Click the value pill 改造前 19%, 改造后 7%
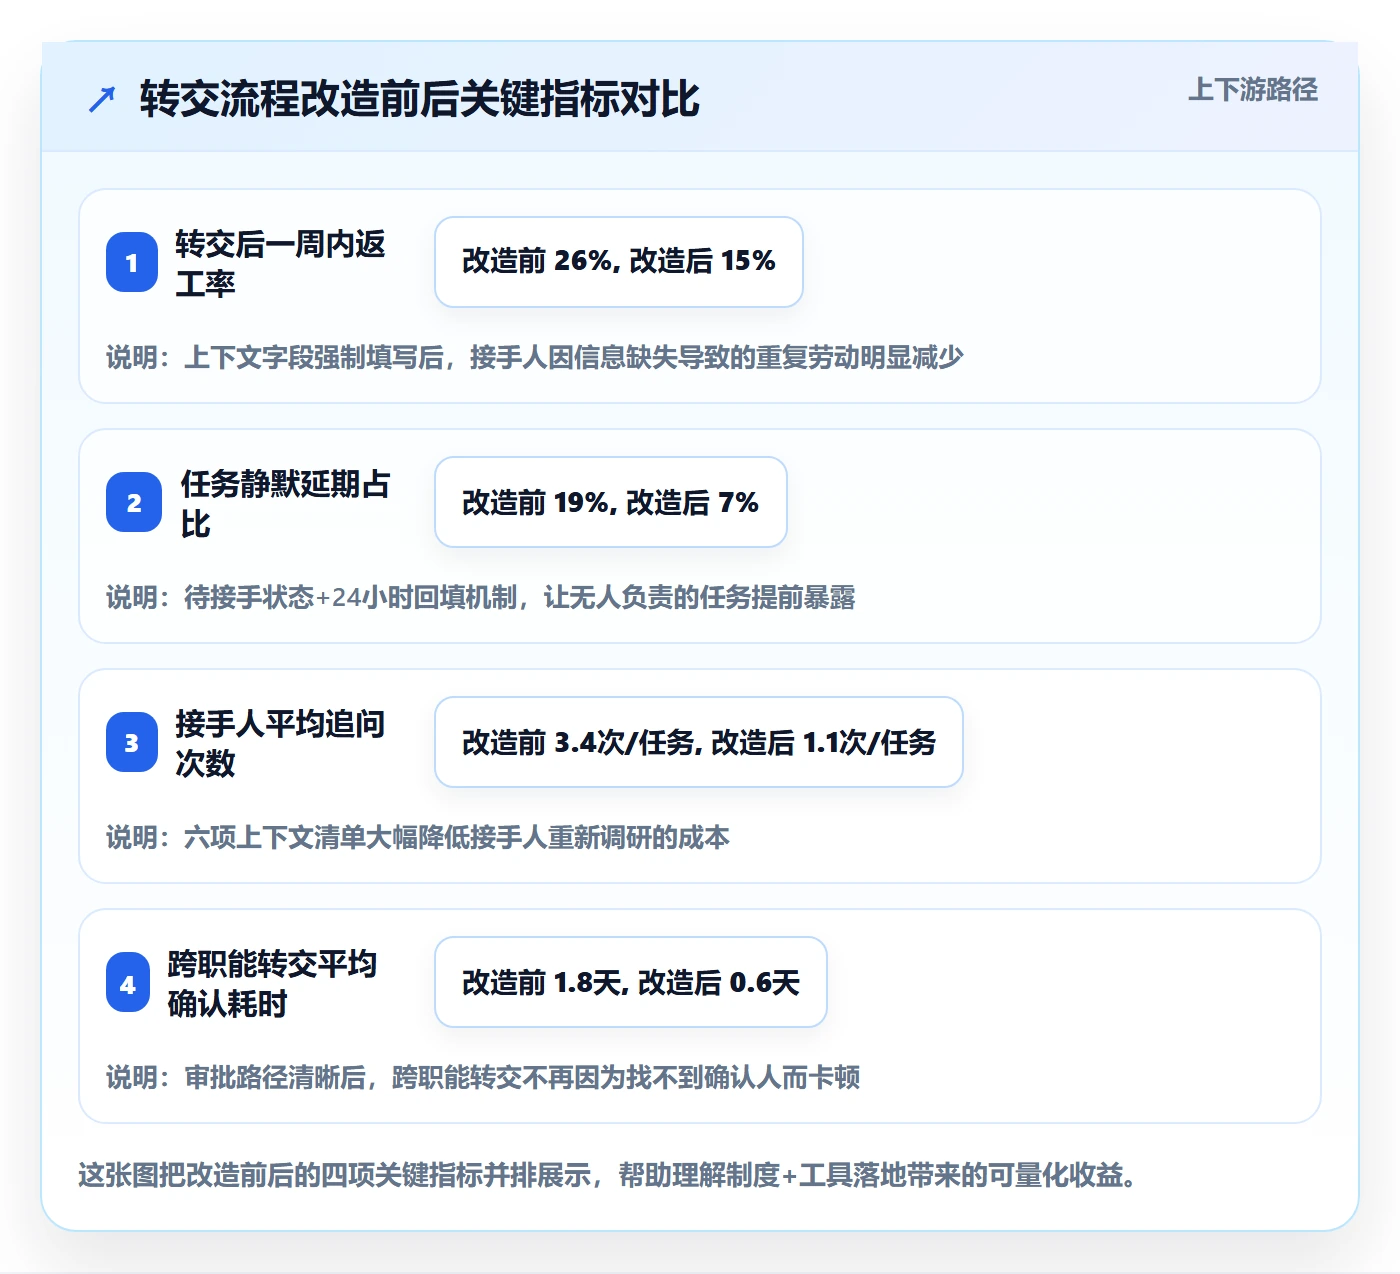The height and width of the screenshot is (1274, 1400). coord(611,502)
